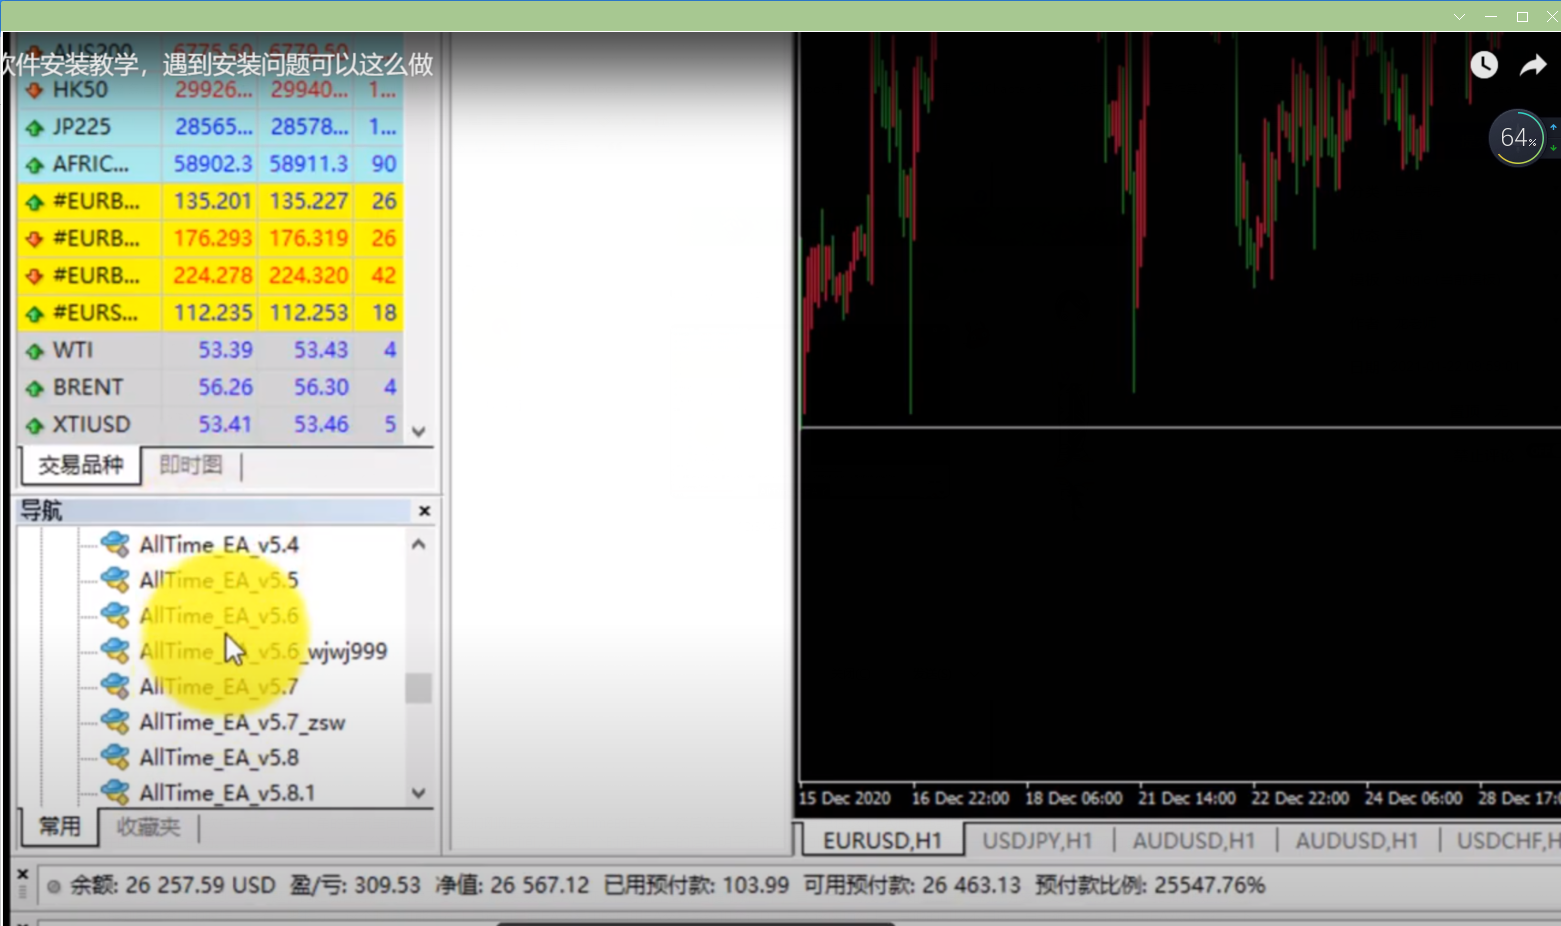Click the arrow icon next to AFRIC...
This screenshot has width=1561, height=926.
(35, 165)
